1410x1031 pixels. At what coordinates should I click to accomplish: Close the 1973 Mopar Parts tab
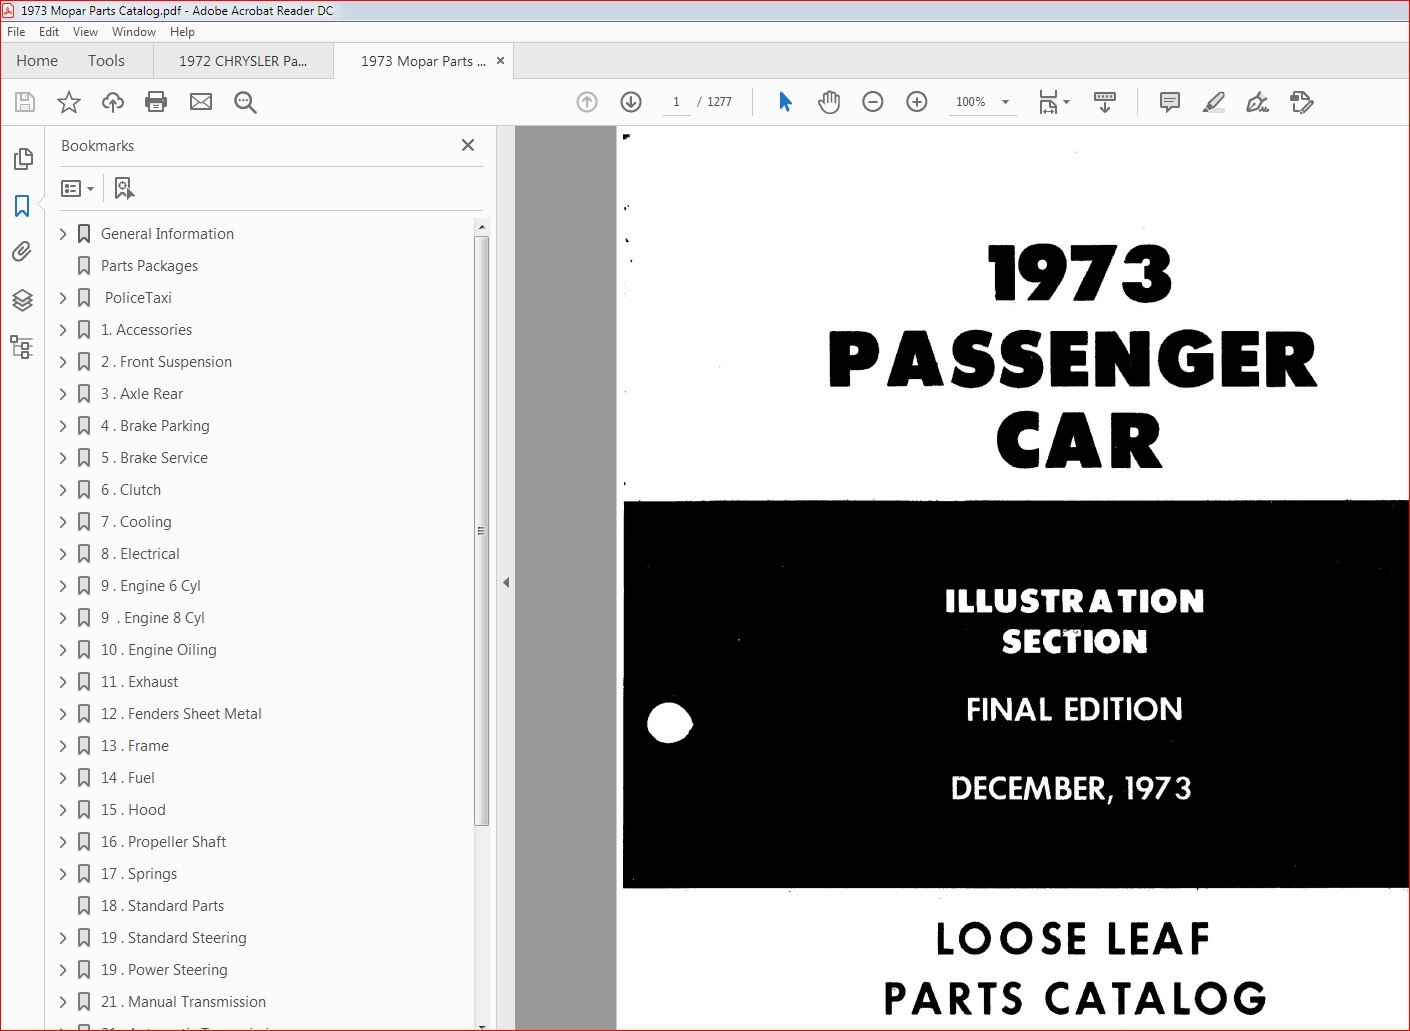[500, 61]
